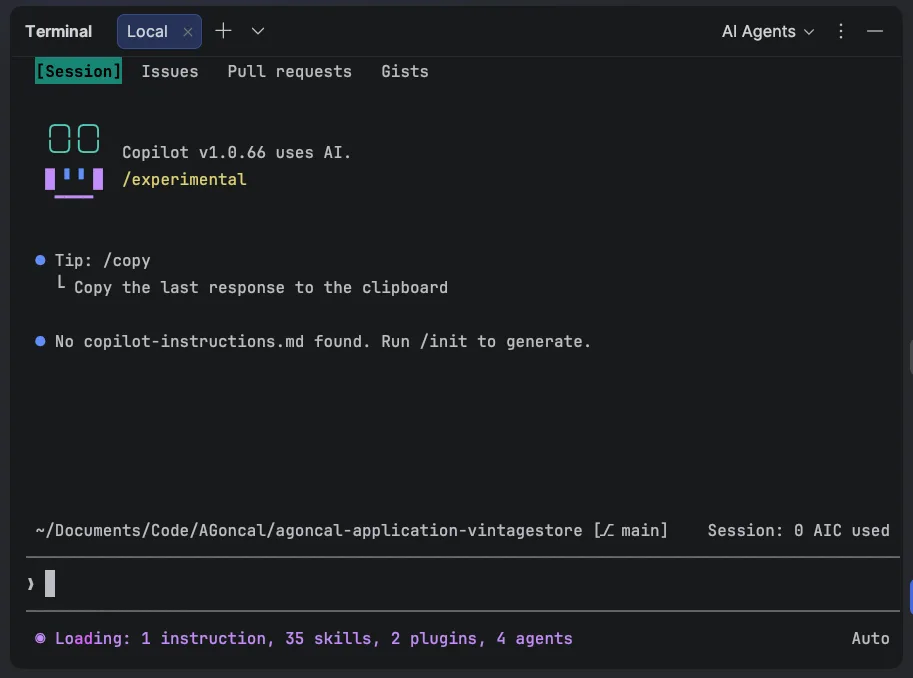Click the /experimental command text

[x=184, y=179]
